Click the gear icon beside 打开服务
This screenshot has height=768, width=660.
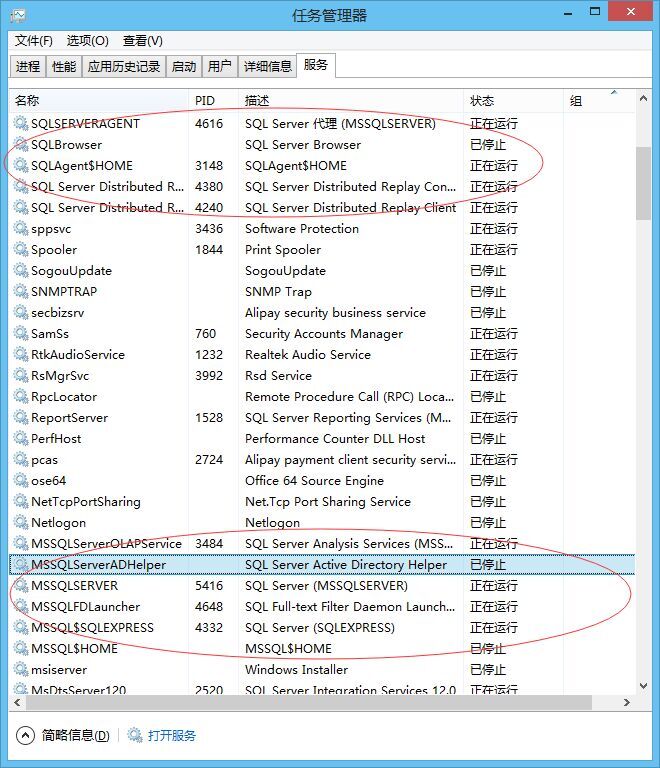coord(135,735)
